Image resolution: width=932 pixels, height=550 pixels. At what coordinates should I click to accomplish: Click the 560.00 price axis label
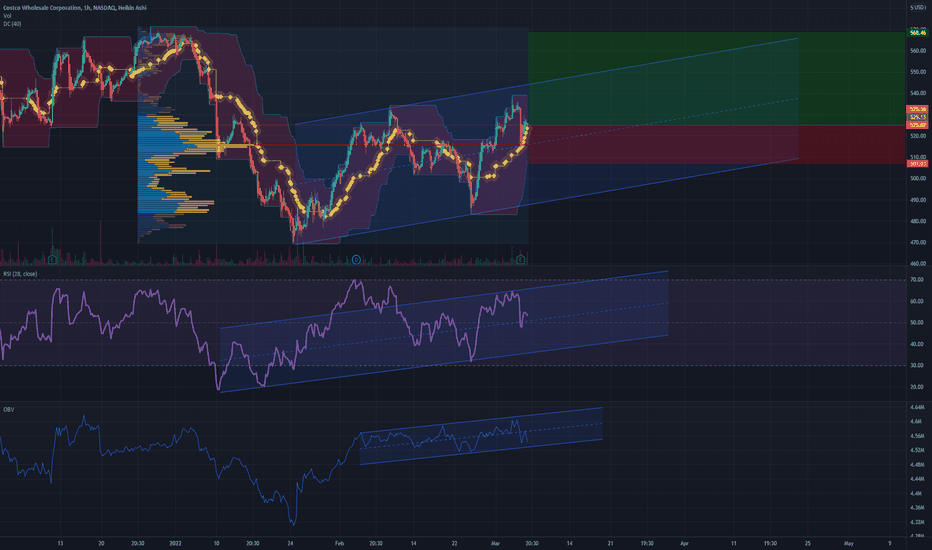pos(918,51)
